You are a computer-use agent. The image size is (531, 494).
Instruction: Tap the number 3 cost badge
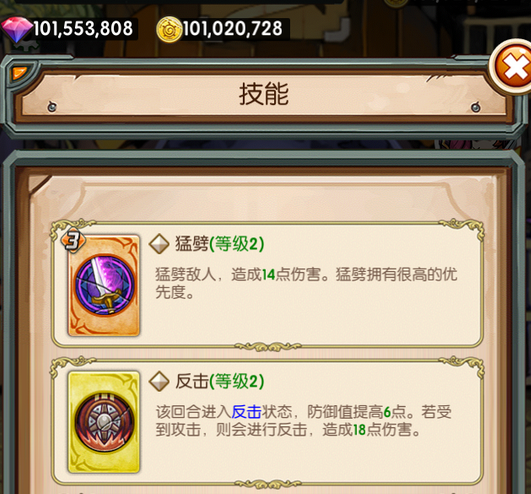tap(73, 241)
